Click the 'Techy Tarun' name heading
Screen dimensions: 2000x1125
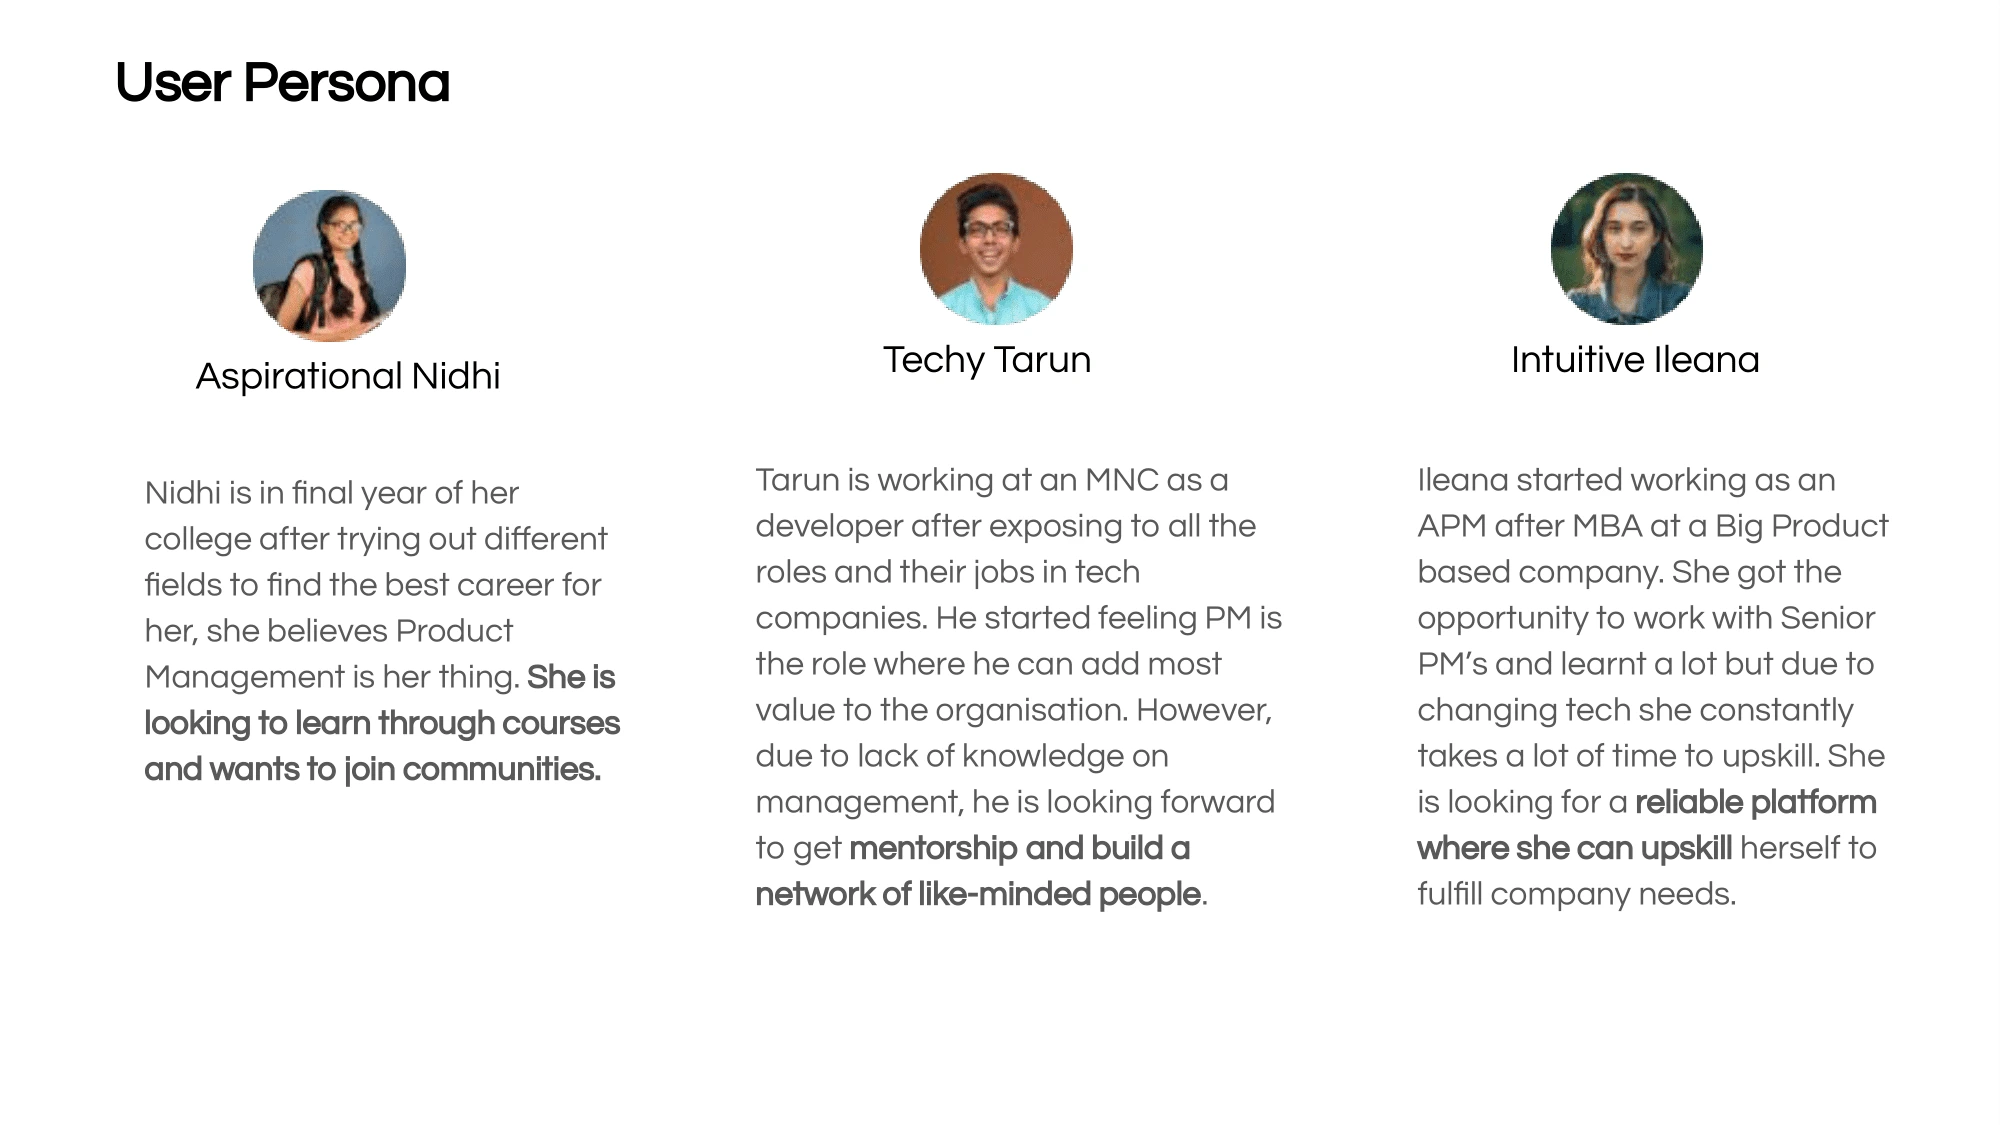987,360
